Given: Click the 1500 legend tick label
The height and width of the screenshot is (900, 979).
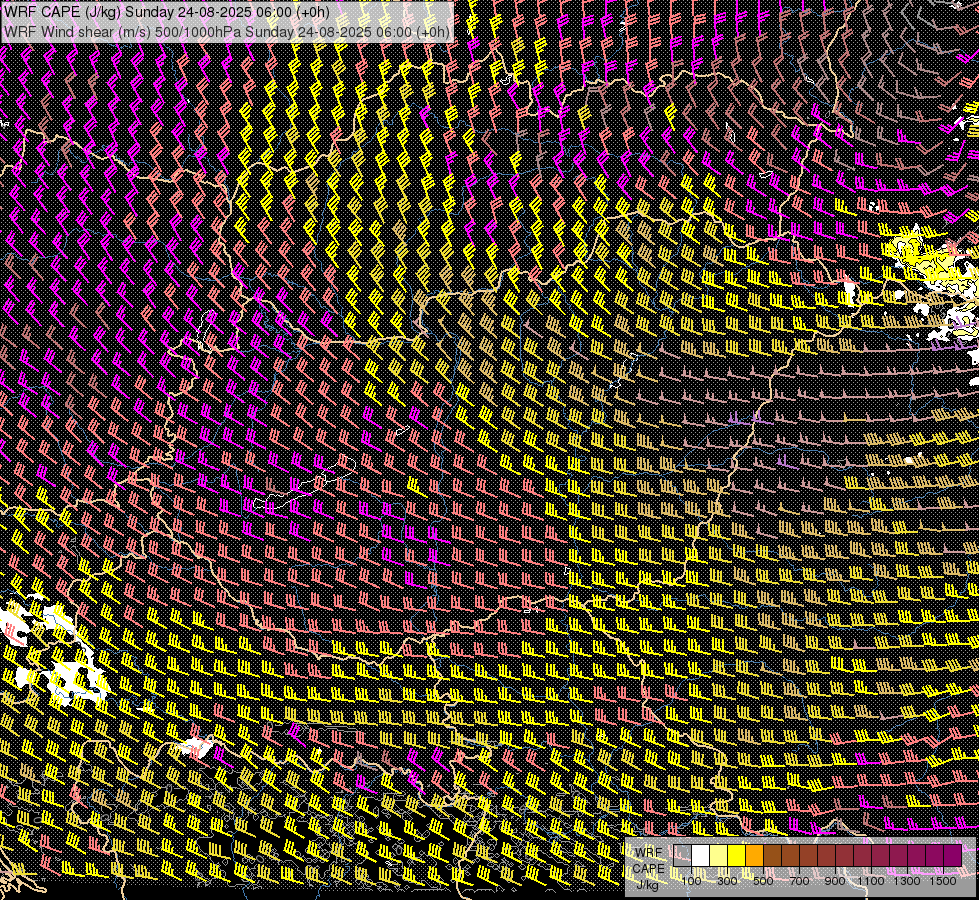Looking at the screenshot, I should click(943, 881).
